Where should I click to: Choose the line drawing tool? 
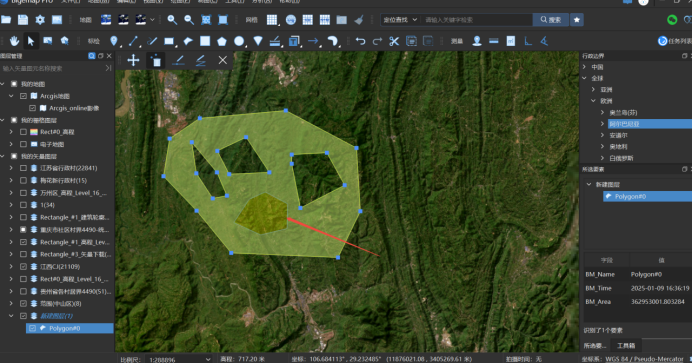click(x=133, y=41)
